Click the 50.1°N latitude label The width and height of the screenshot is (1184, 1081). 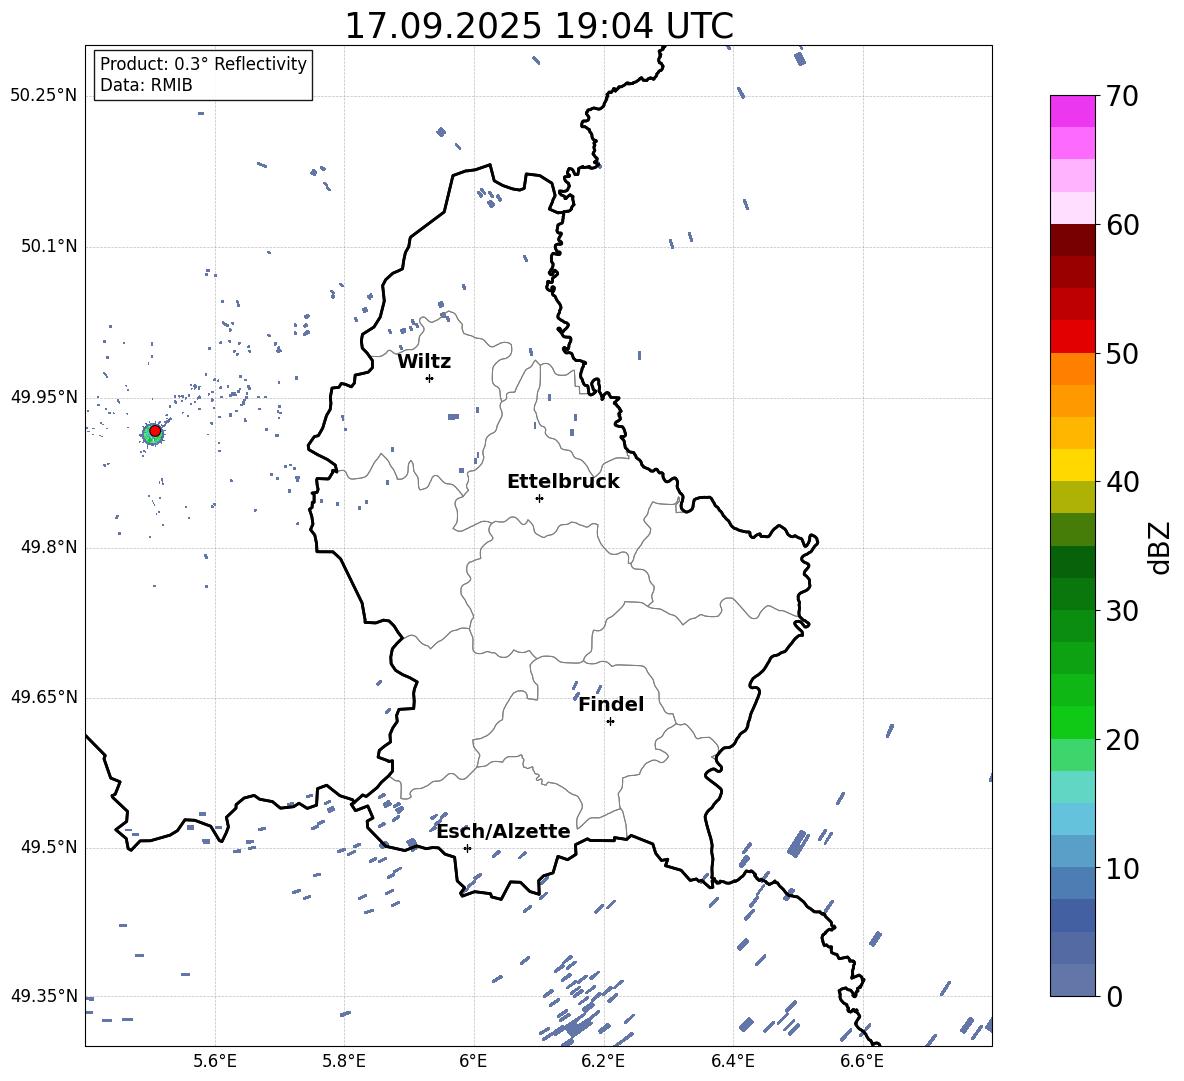point(49,246)
